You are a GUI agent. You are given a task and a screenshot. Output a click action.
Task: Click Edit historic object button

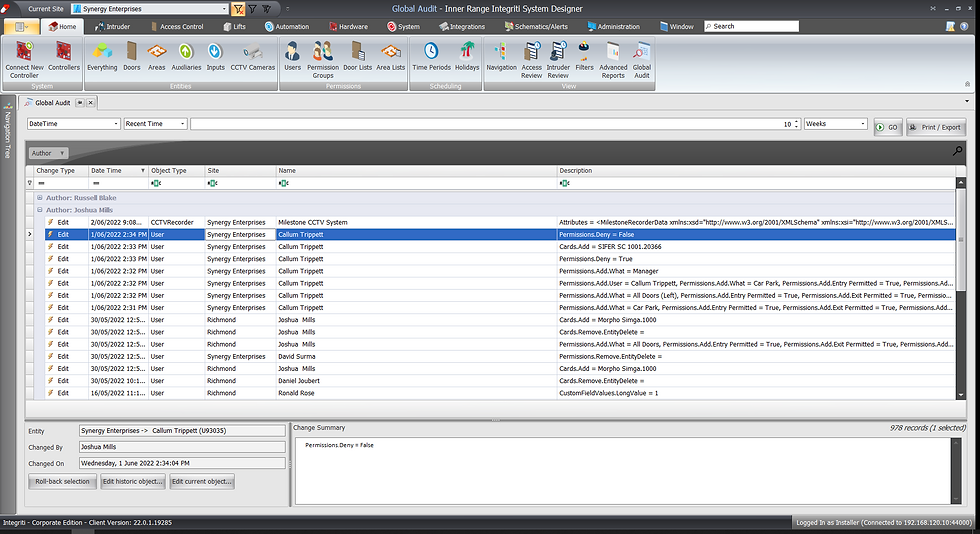click(x=132, y=481)
